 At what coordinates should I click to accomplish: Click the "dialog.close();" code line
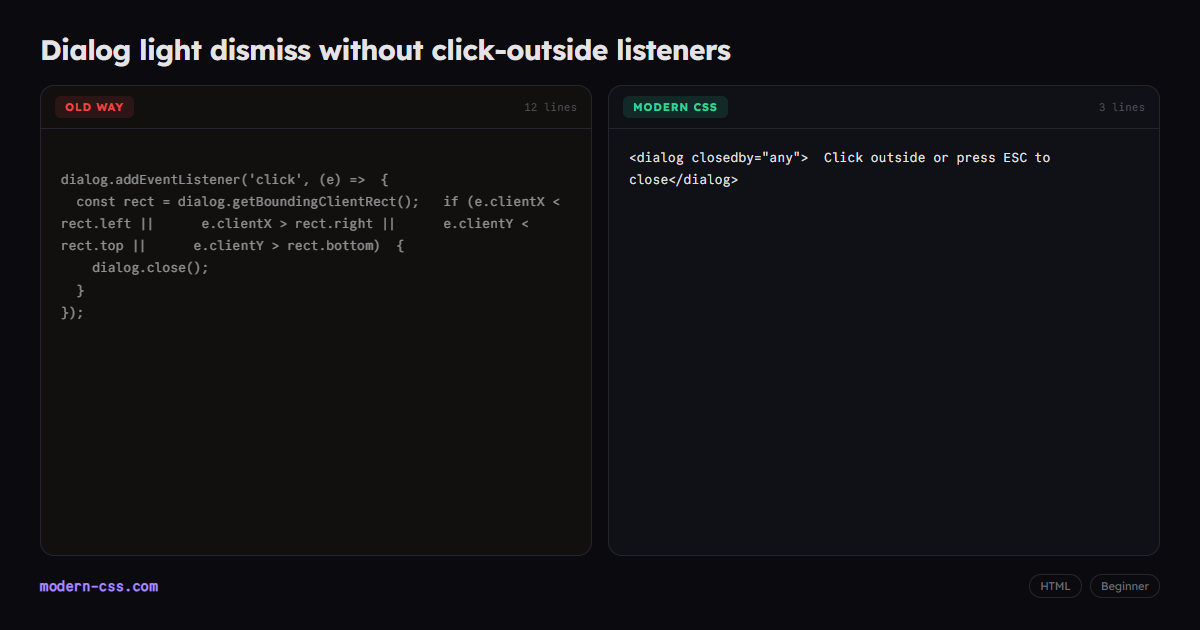point(150,268)
